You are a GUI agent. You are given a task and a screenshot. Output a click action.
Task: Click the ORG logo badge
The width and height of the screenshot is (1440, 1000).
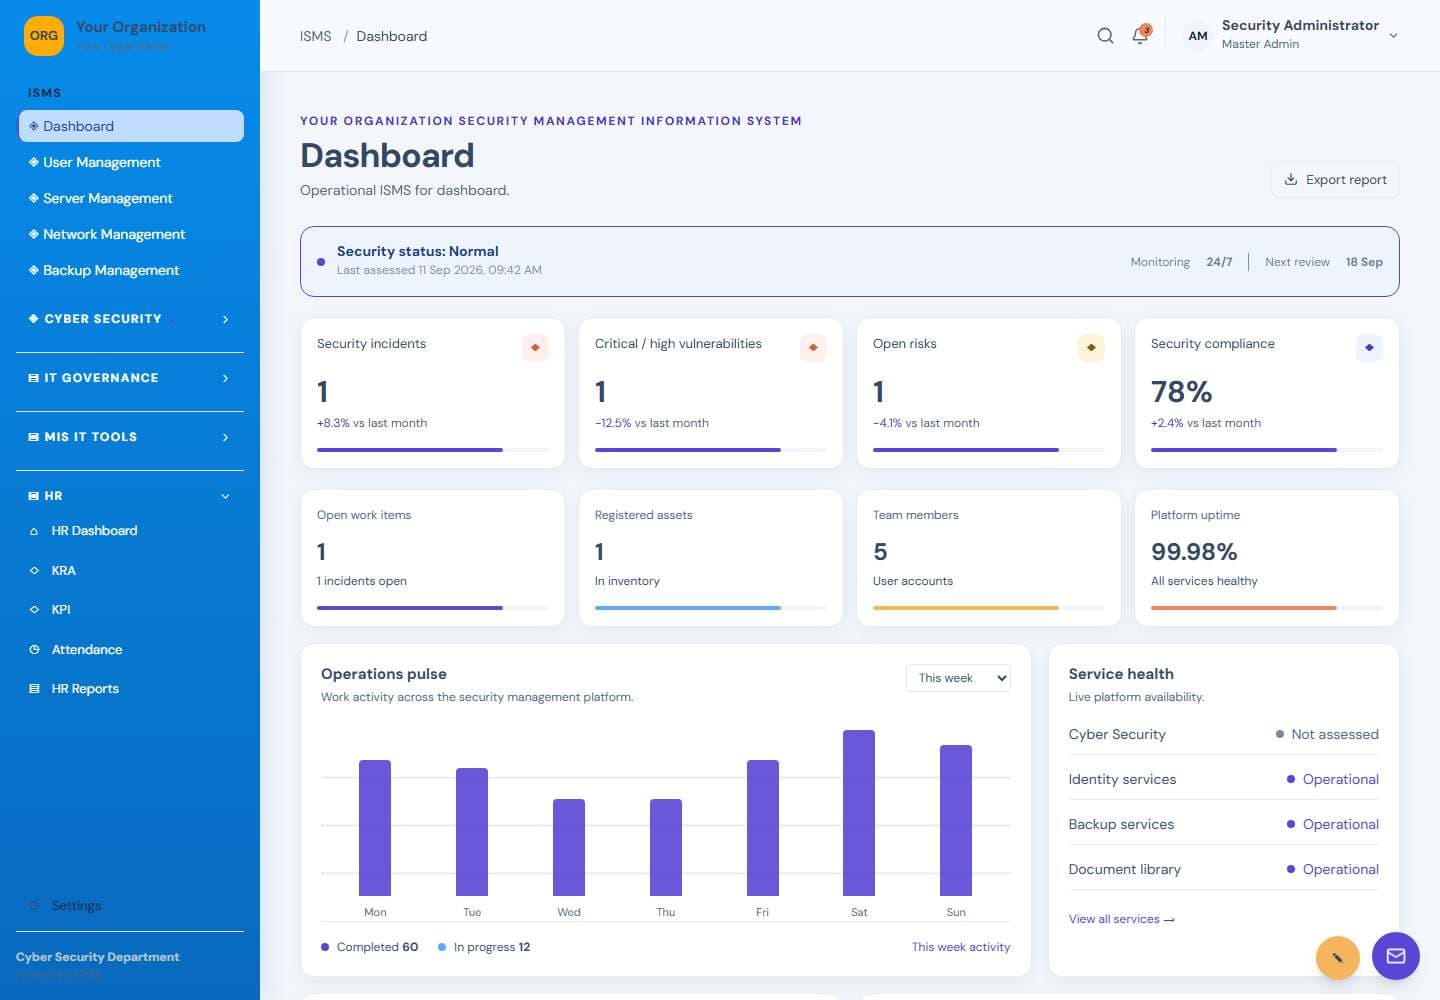pyautogui.click(x=44, y=36)
